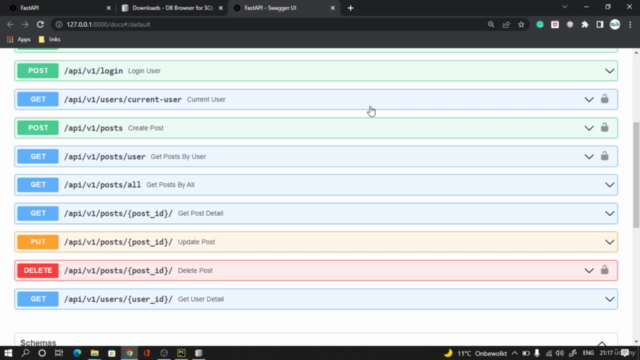This screenshot has width=640, height=360.
Task: Open File Explorer from taskbar
Action: [x=95, y=353]
